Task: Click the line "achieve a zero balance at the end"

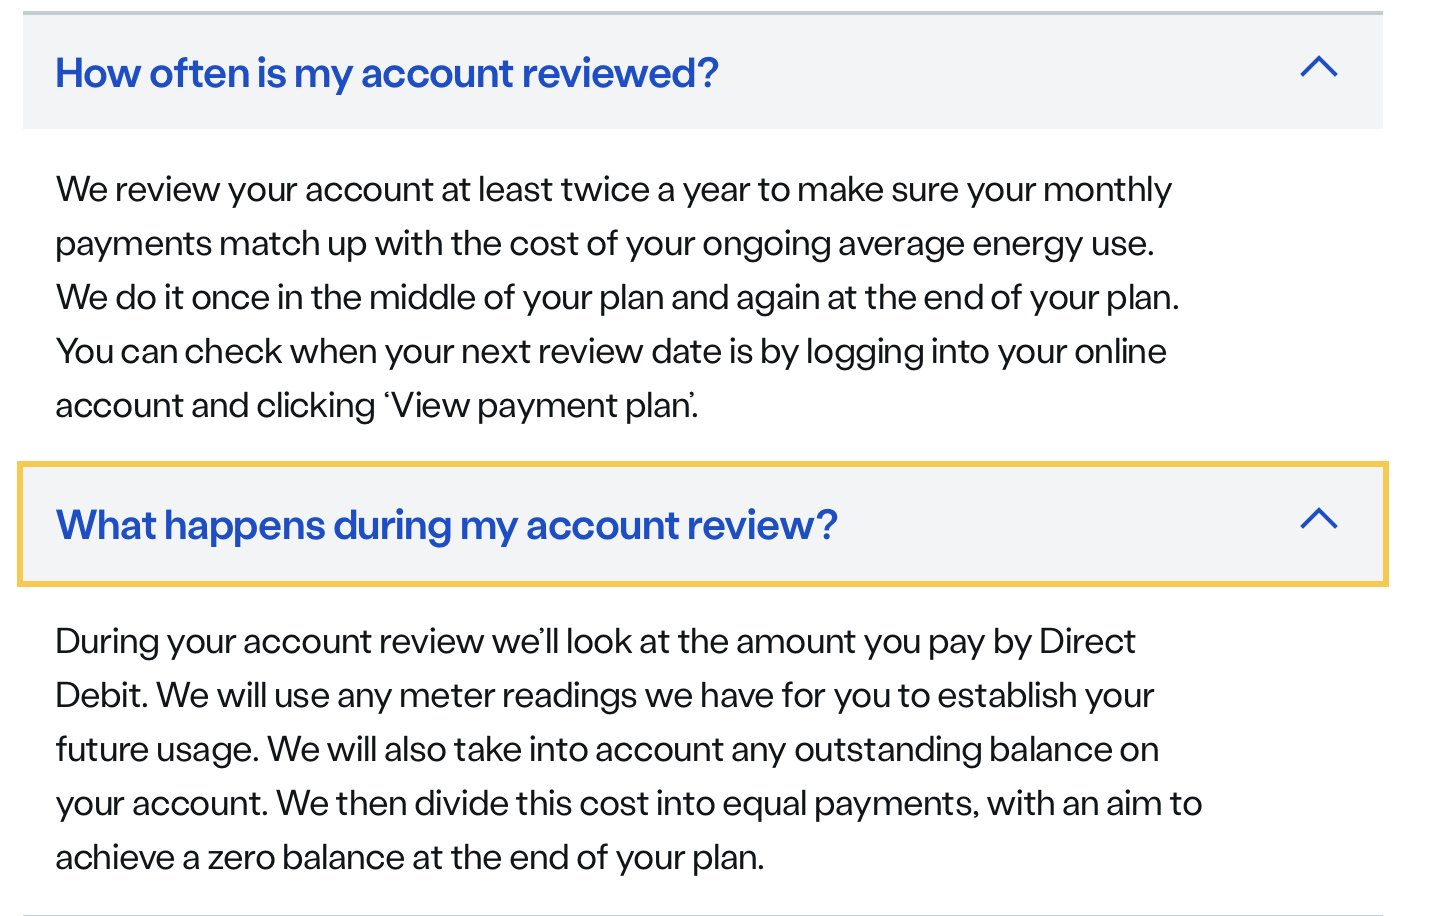Action: coord(409,858)
